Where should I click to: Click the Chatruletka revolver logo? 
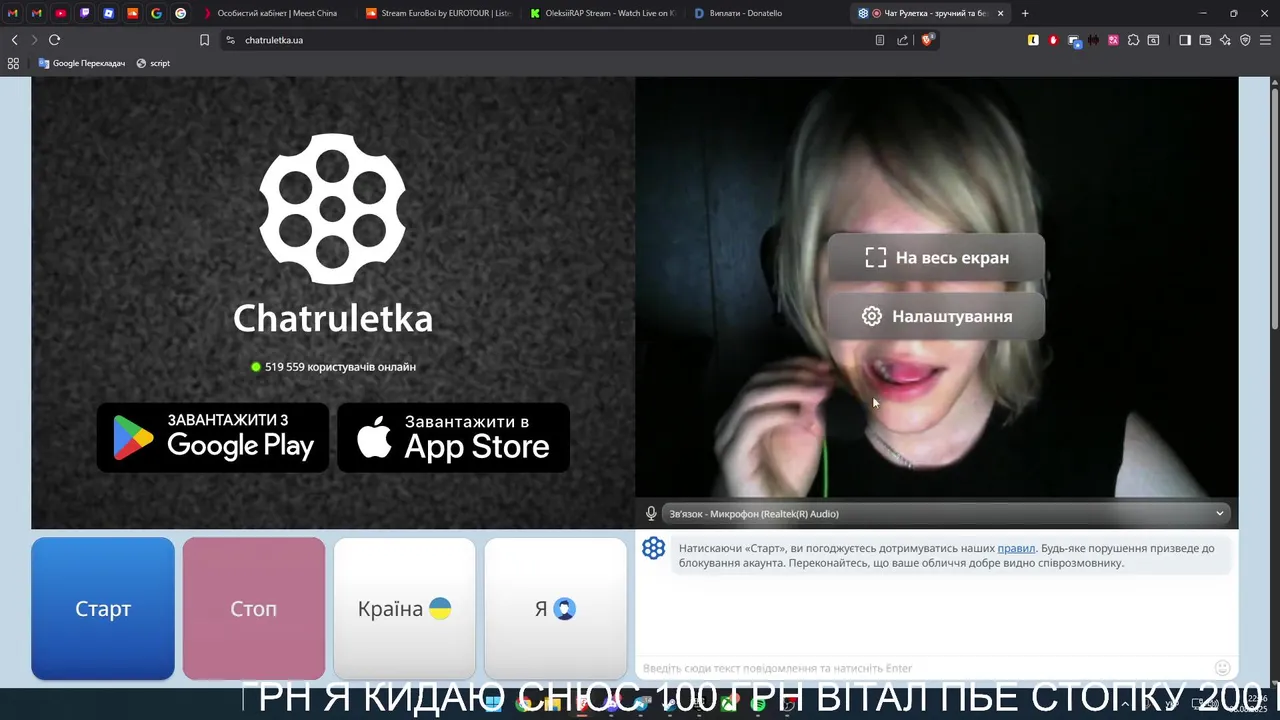(x=332, y=209)
